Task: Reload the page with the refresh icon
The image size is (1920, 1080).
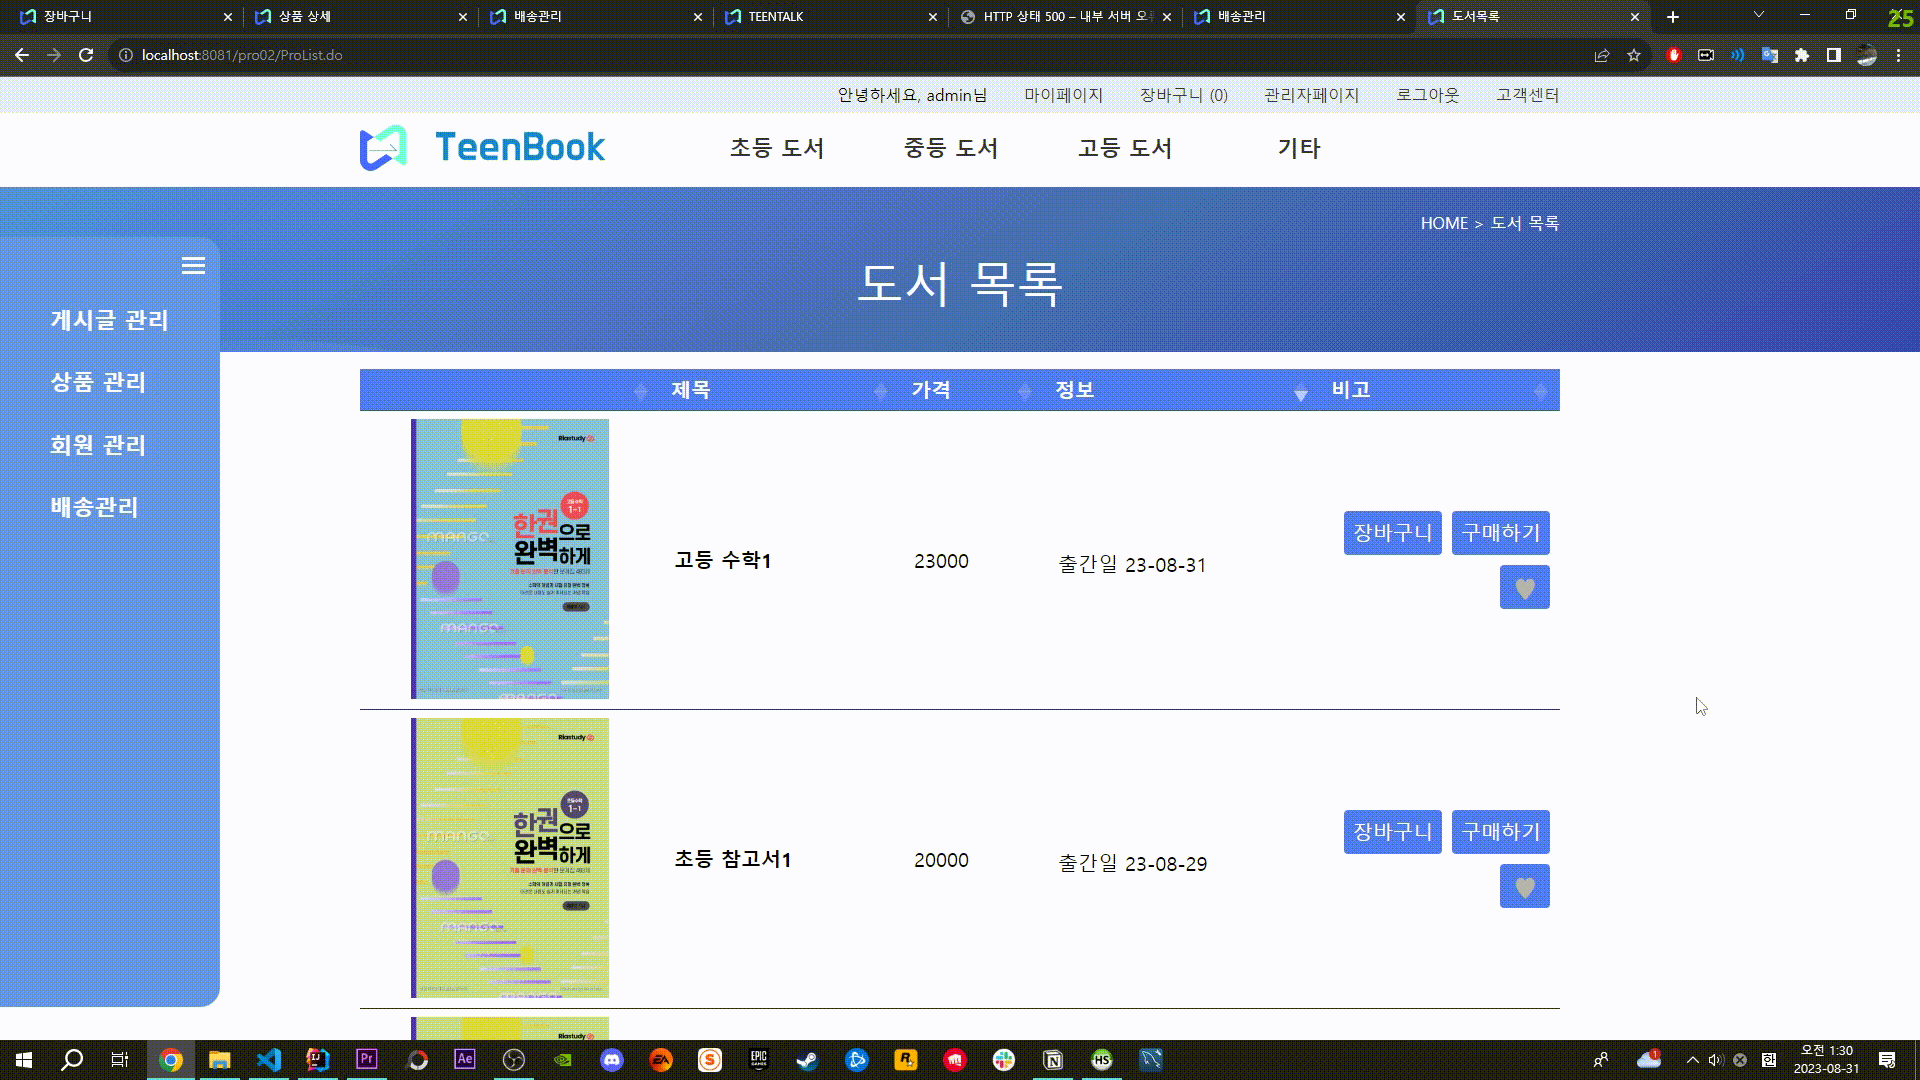Action: coord(86,55)
